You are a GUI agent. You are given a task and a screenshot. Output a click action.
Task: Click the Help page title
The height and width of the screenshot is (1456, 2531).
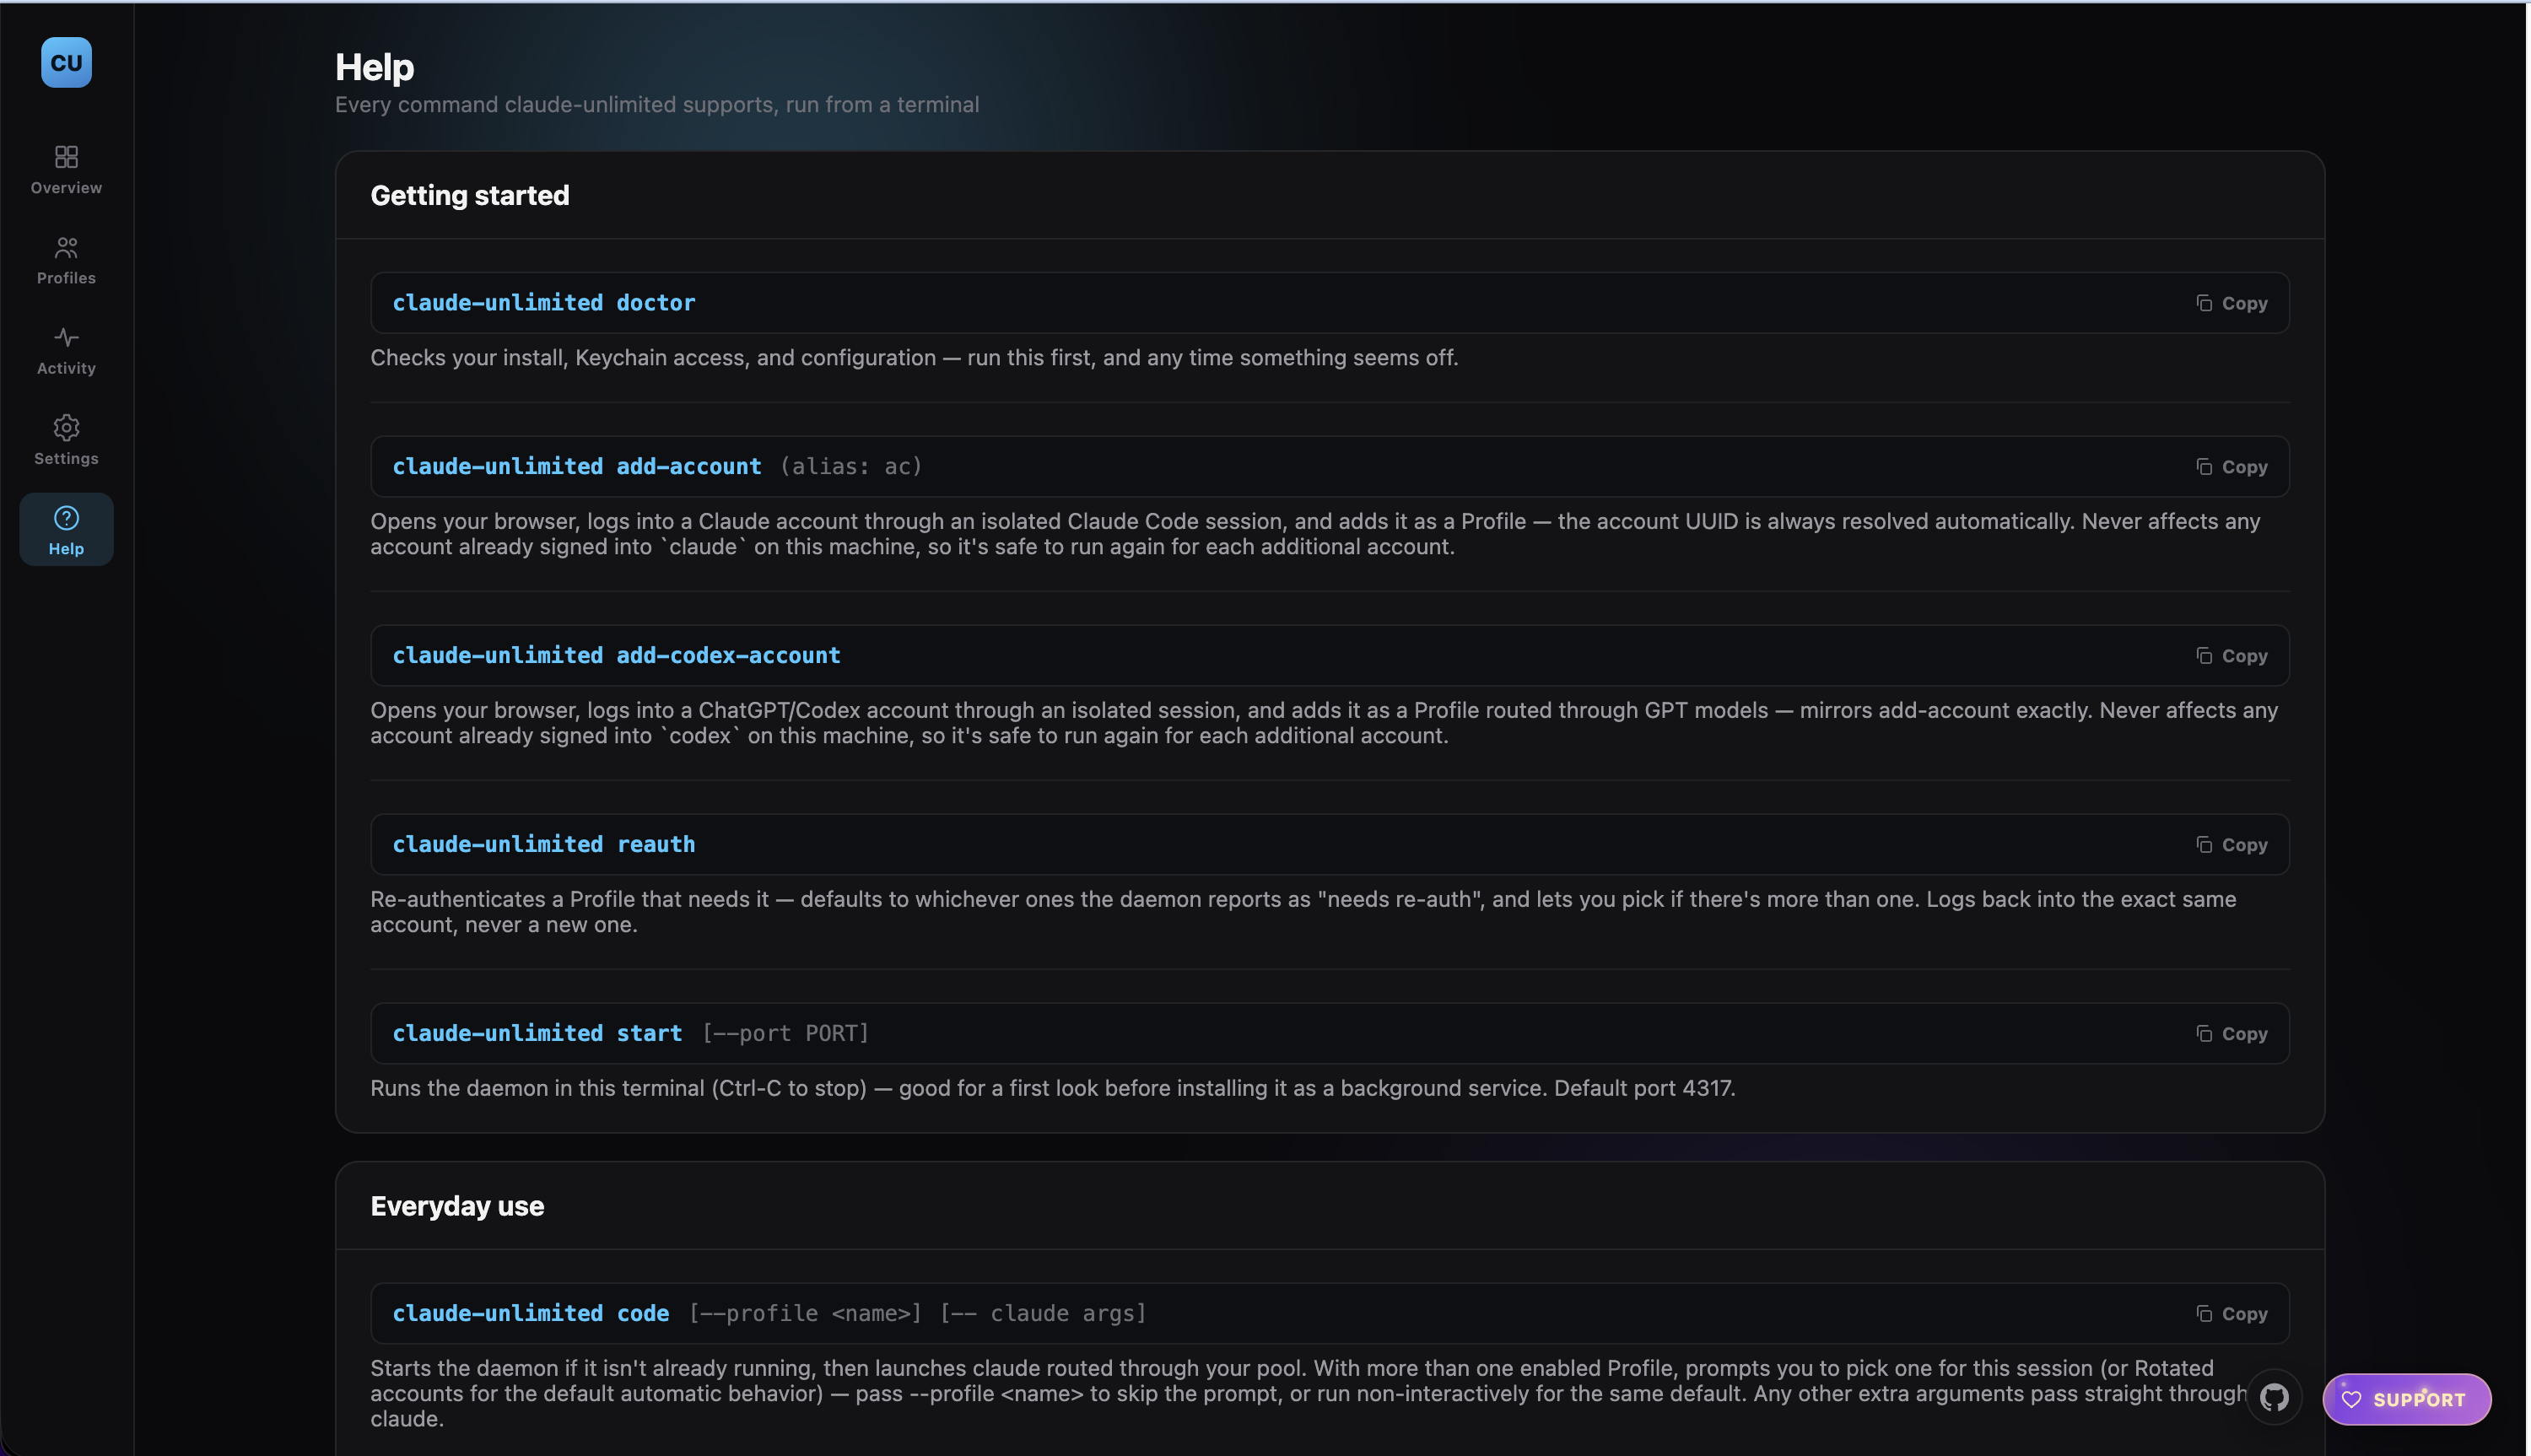(x=374, y=67)
